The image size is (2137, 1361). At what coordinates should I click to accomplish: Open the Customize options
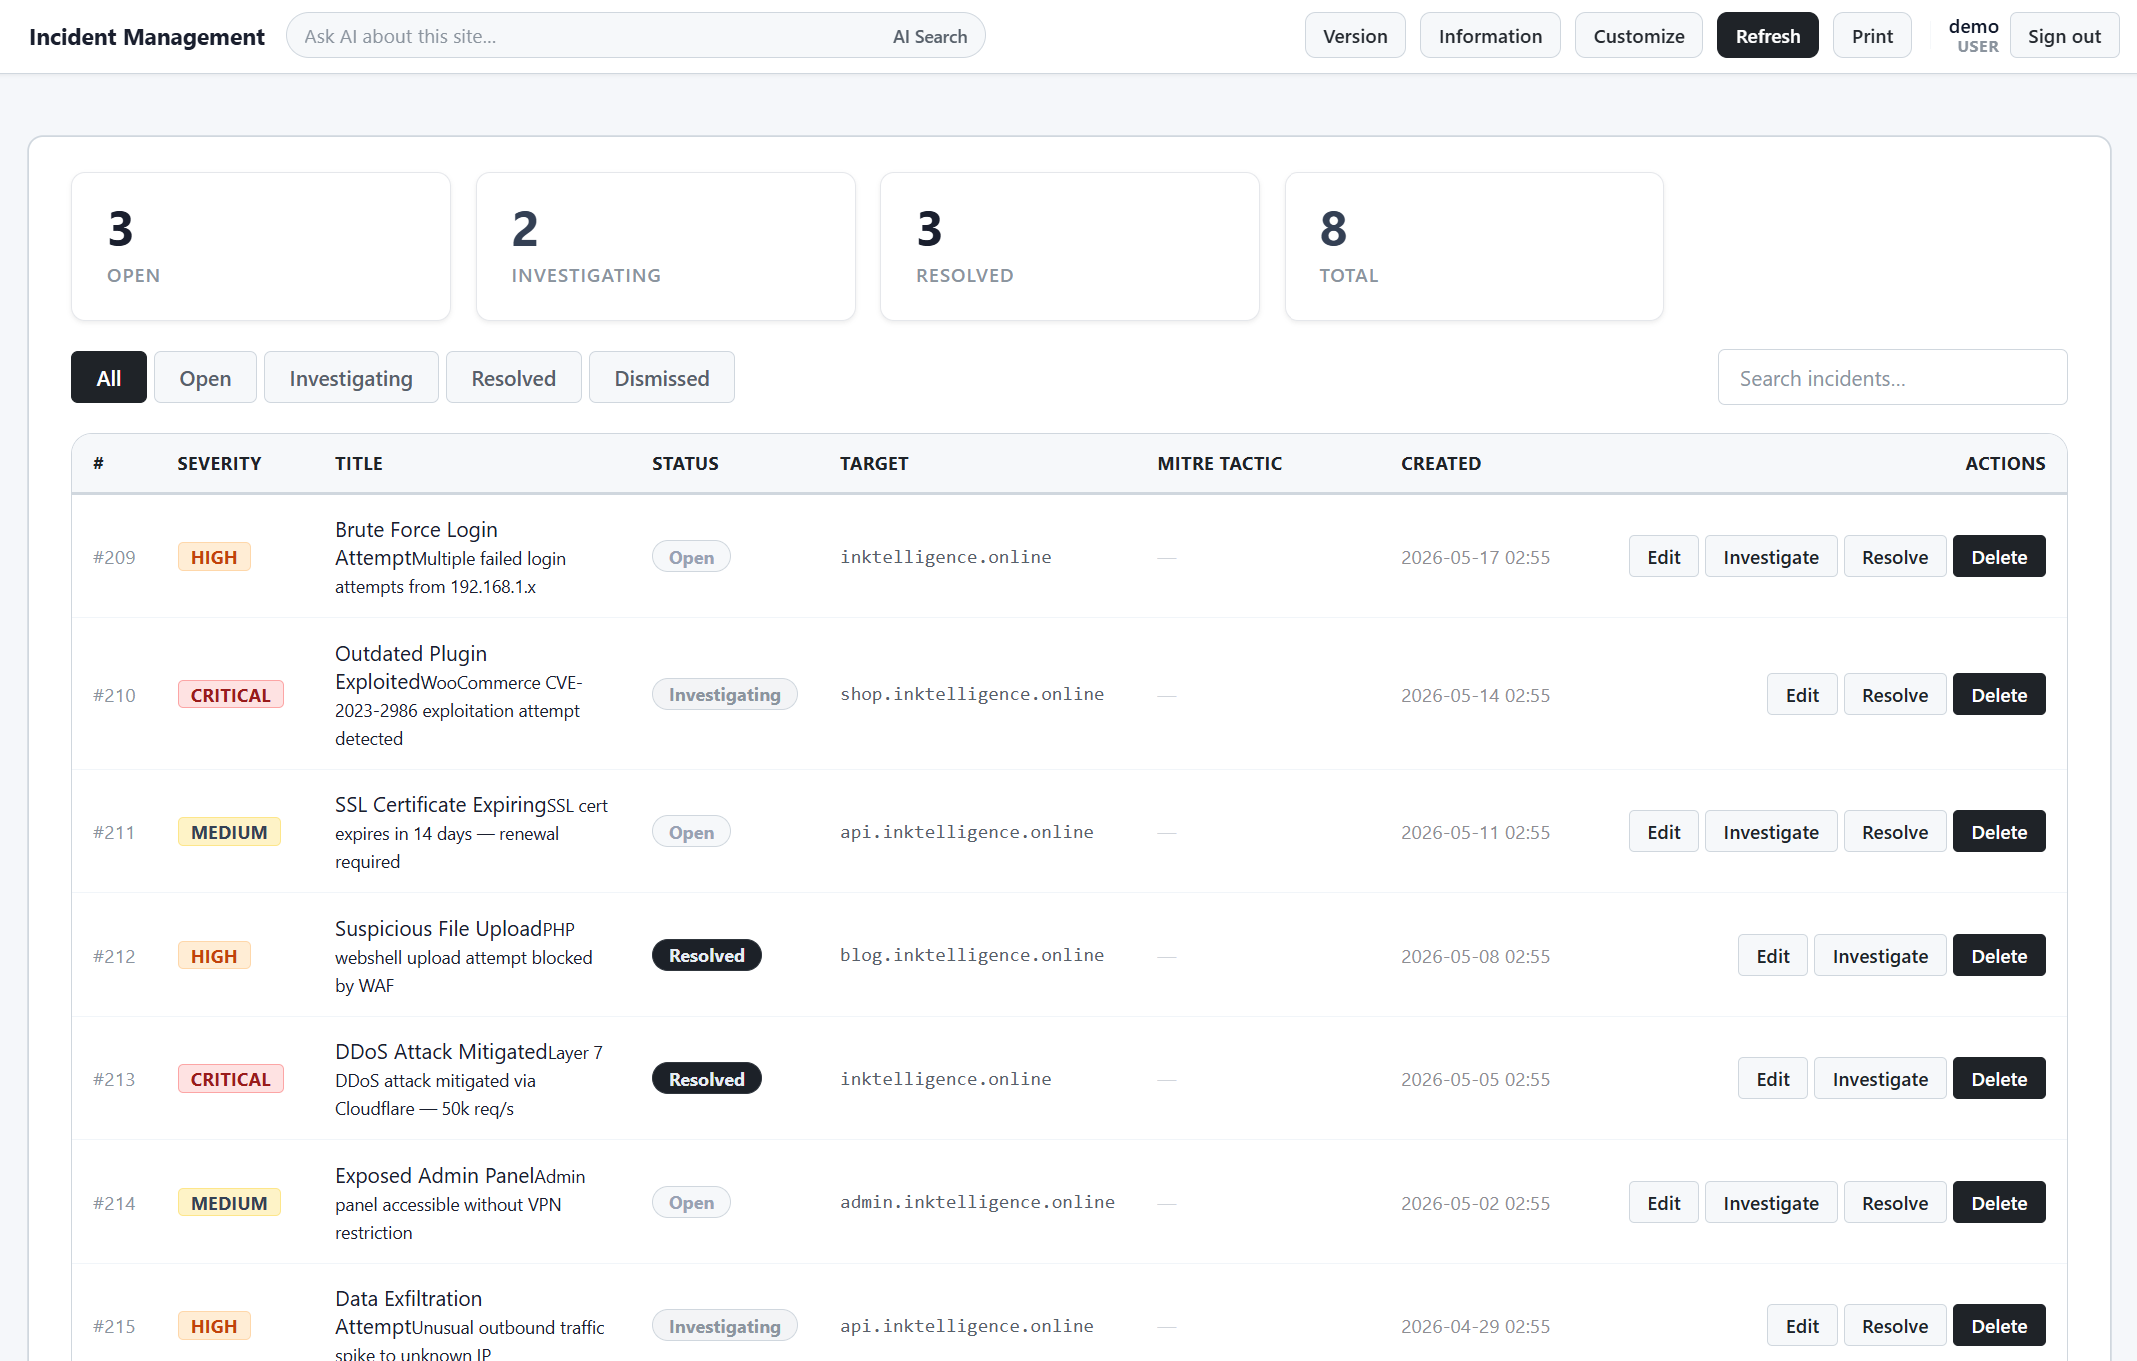(1638, 36)
